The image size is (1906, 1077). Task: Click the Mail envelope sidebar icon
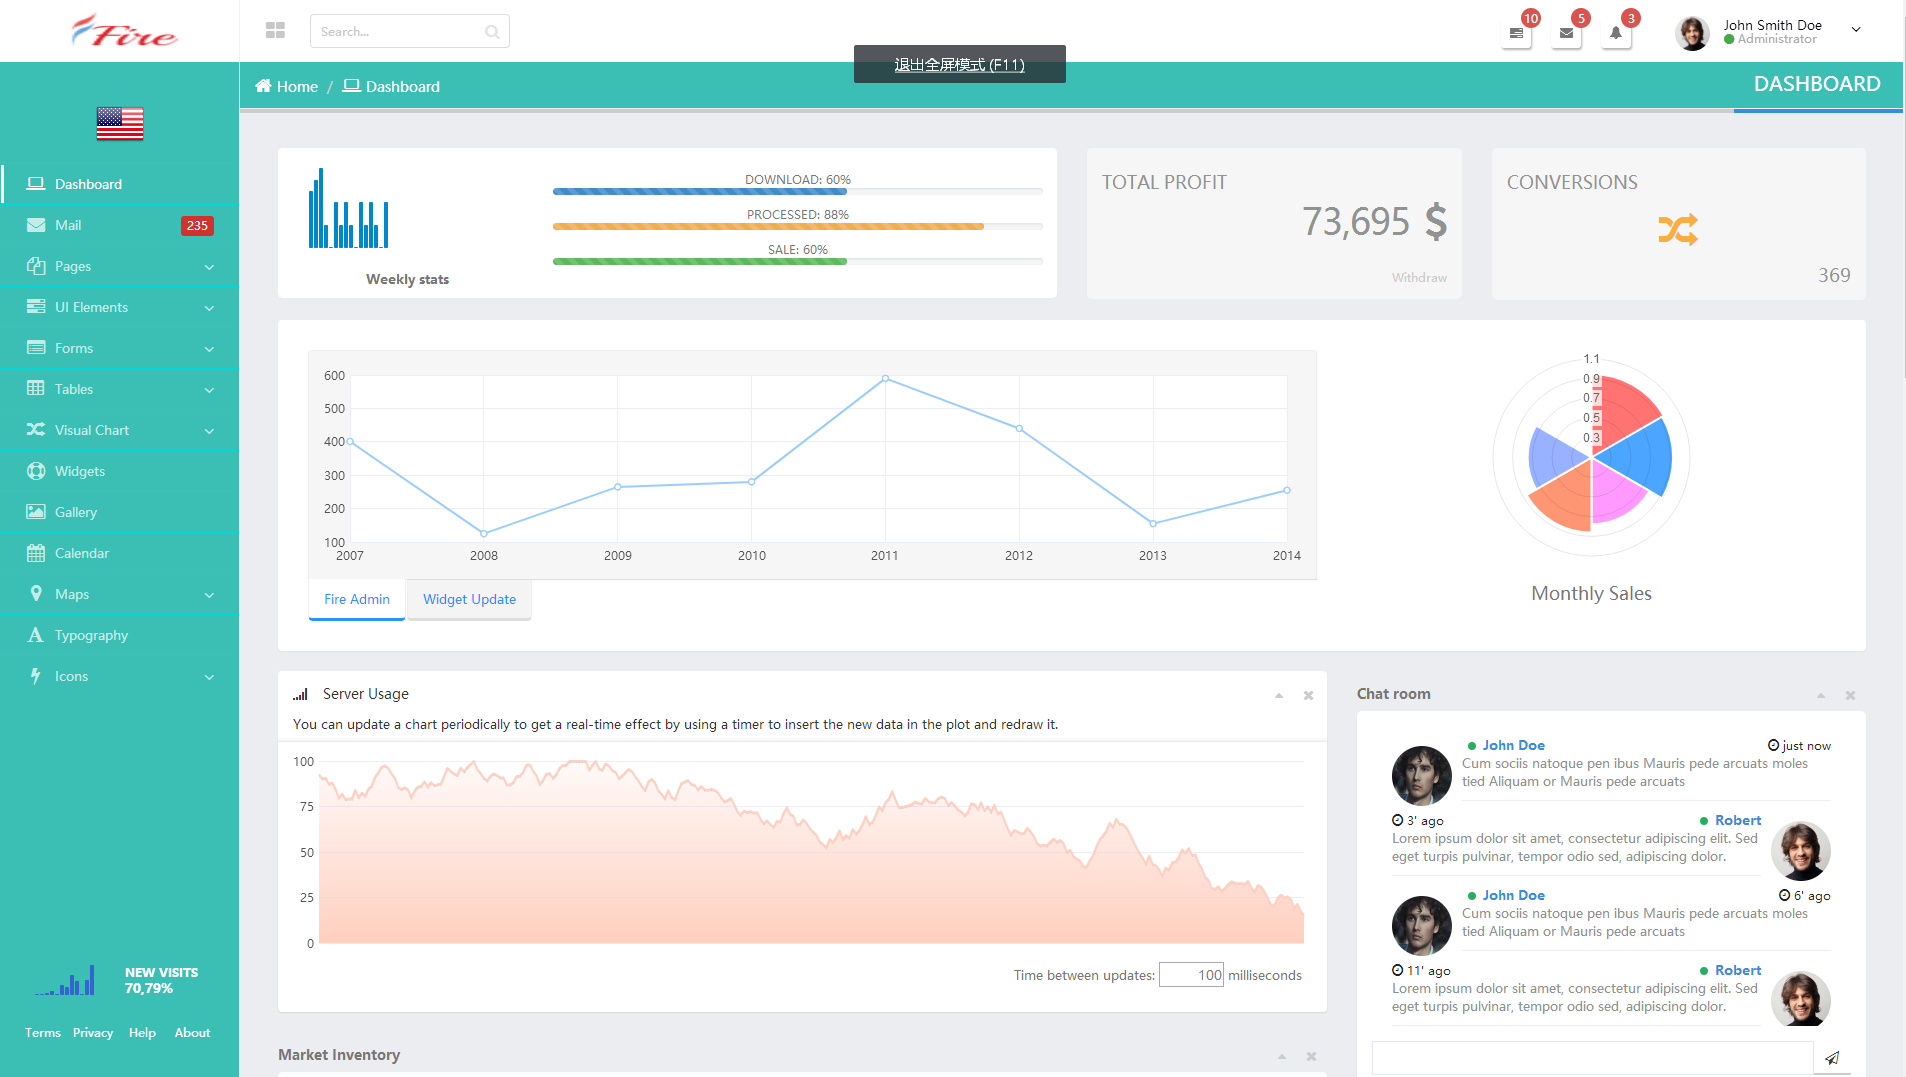point(36,225)
